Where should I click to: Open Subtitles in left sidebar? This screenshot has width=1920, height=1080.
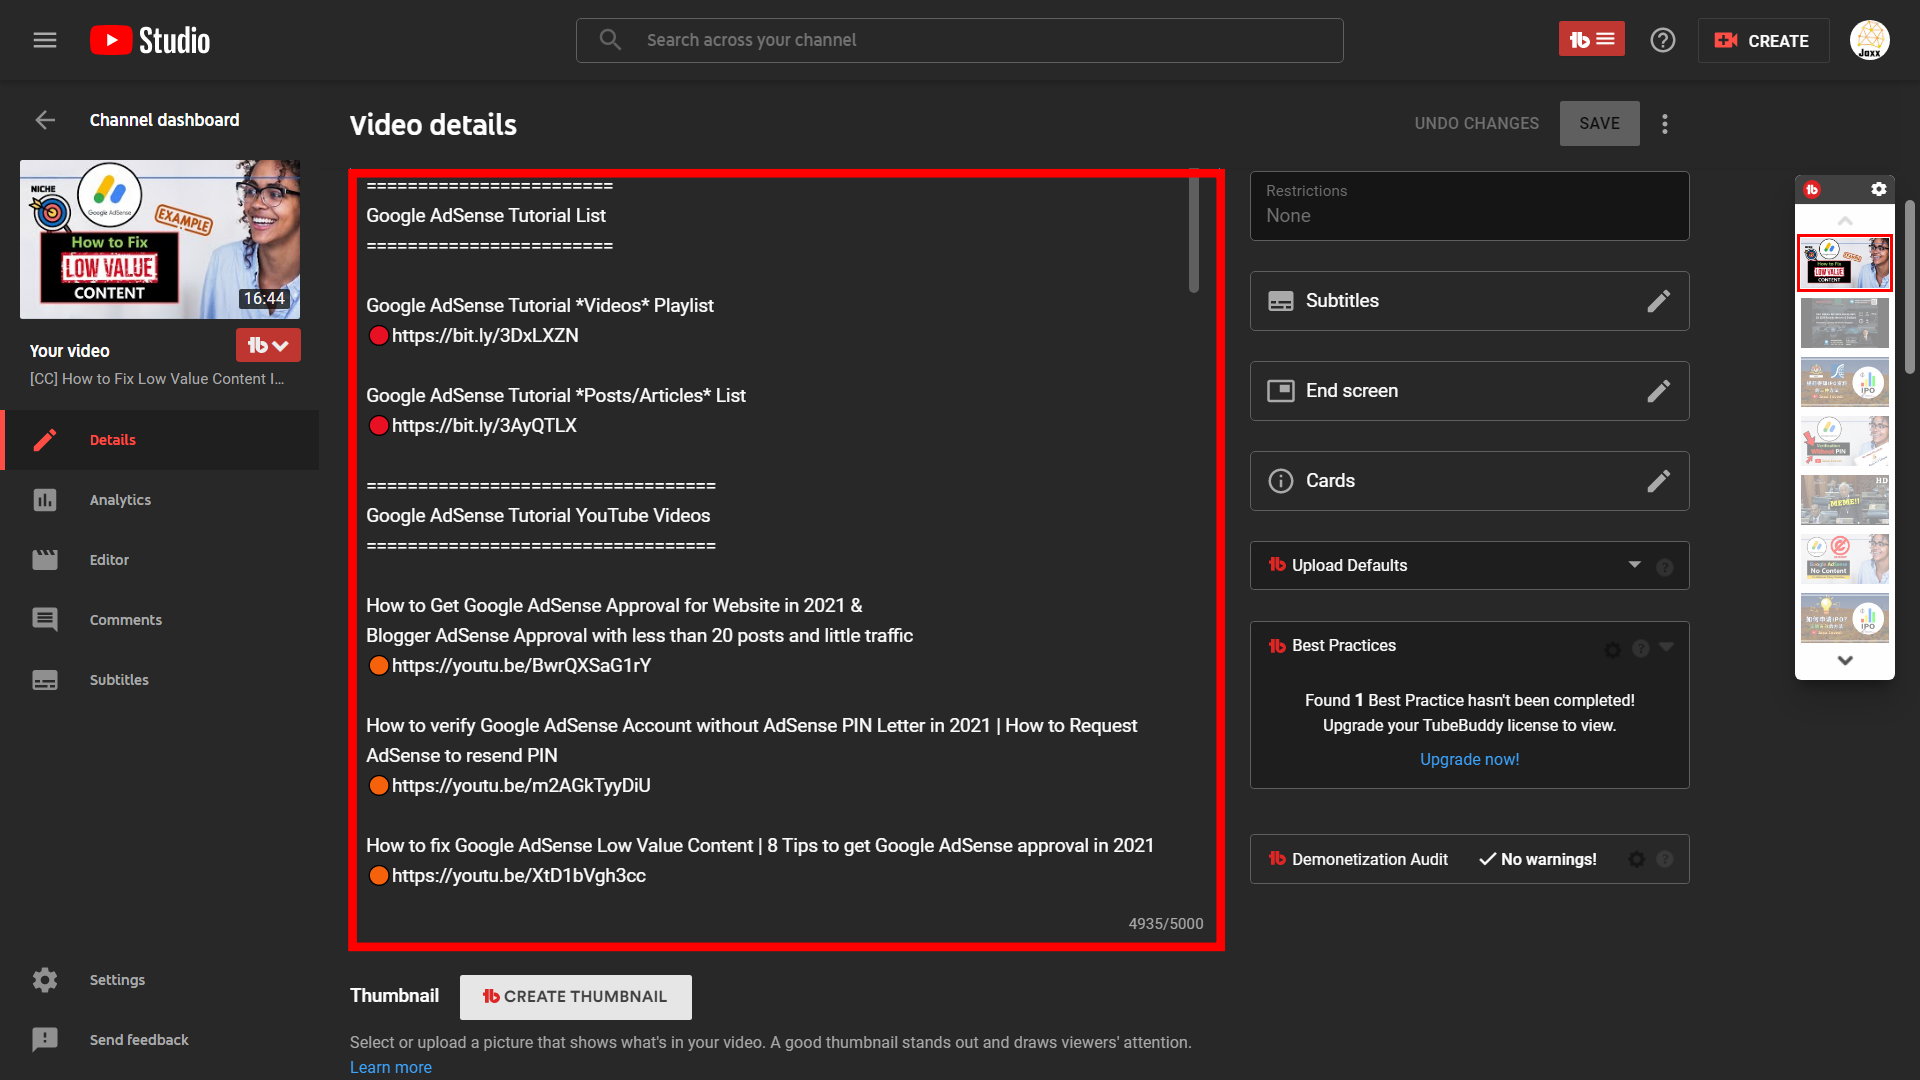[160, 680]
